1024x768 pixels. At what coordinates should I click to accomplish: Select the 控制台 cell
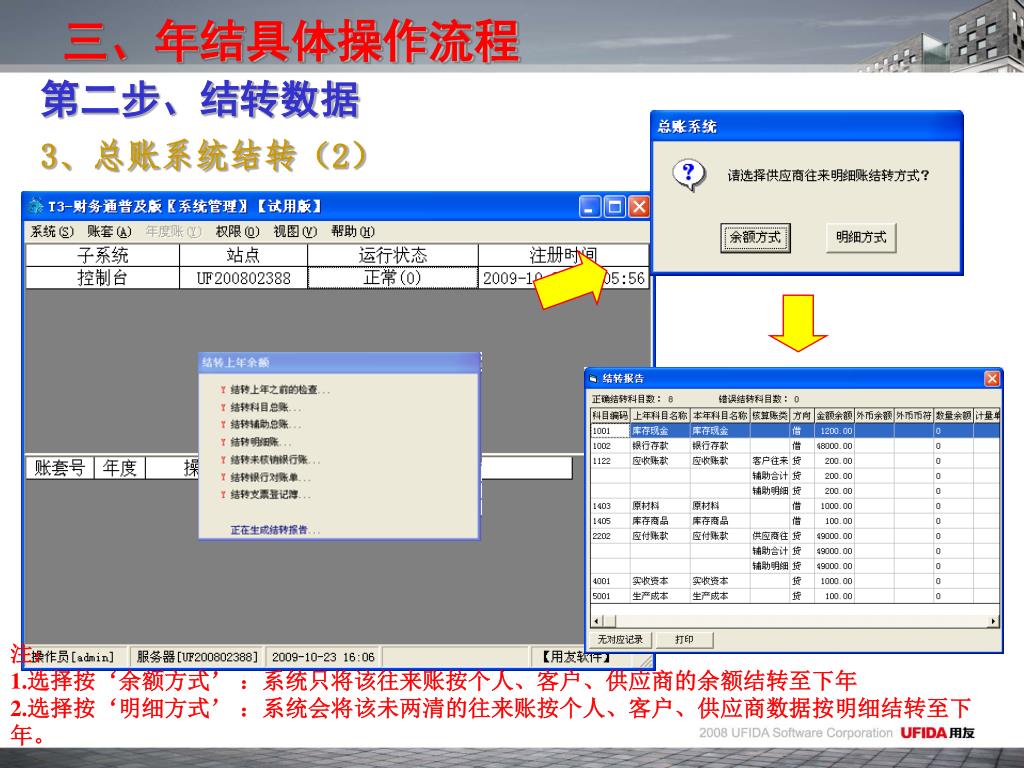tap(103, 278)
